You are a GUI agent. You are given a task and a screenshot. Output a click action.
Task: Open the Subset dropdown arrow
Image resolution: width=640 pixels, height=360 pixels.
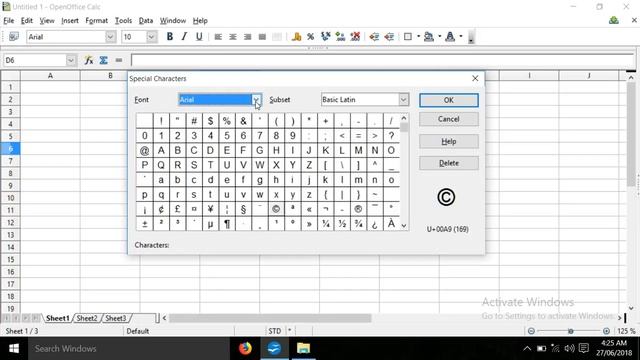click(x=403, y=100)
